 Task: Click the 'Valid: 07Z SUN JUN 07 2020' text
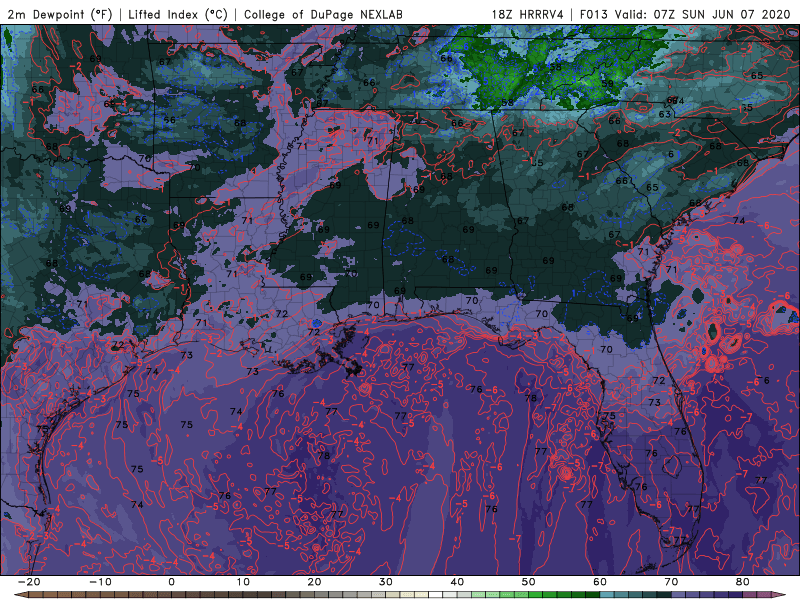(702, 14)
